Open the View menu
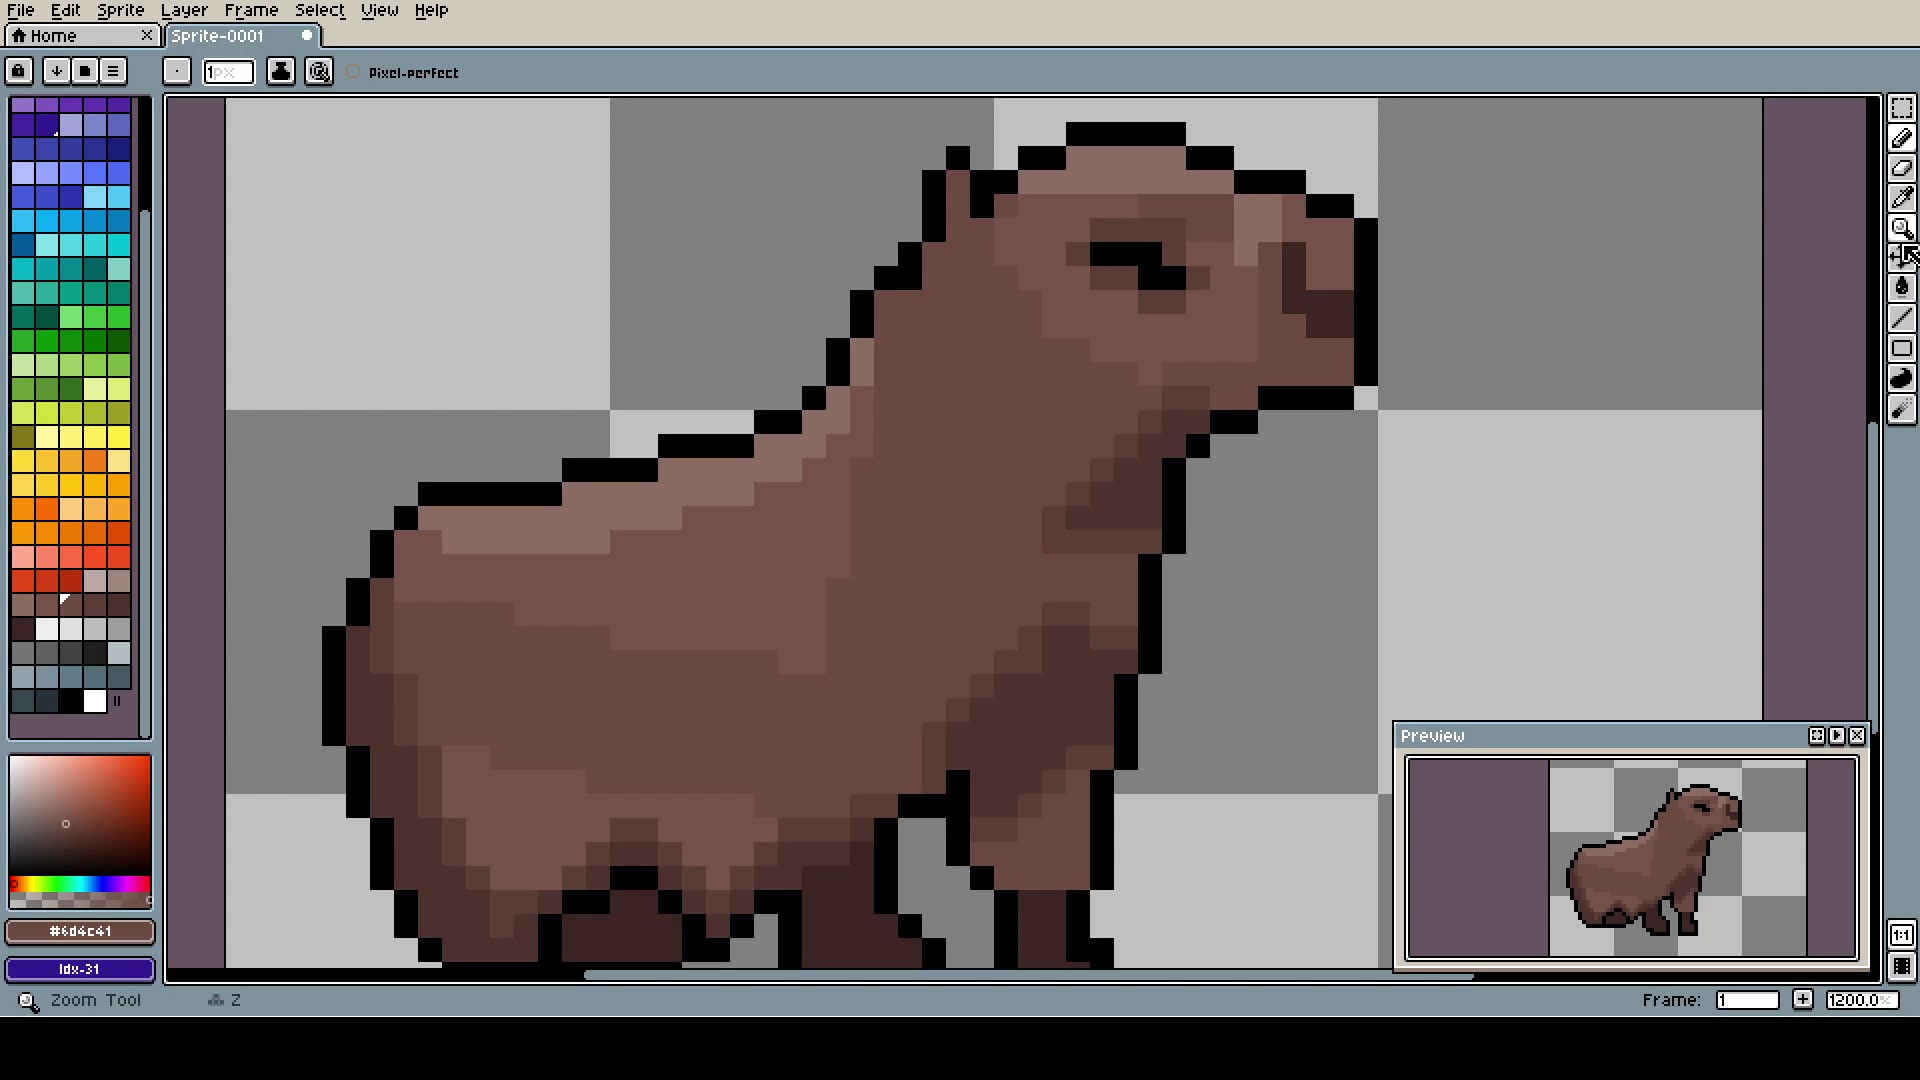The height and width of the screenshot is (1080, 1920). click(379, 10)
